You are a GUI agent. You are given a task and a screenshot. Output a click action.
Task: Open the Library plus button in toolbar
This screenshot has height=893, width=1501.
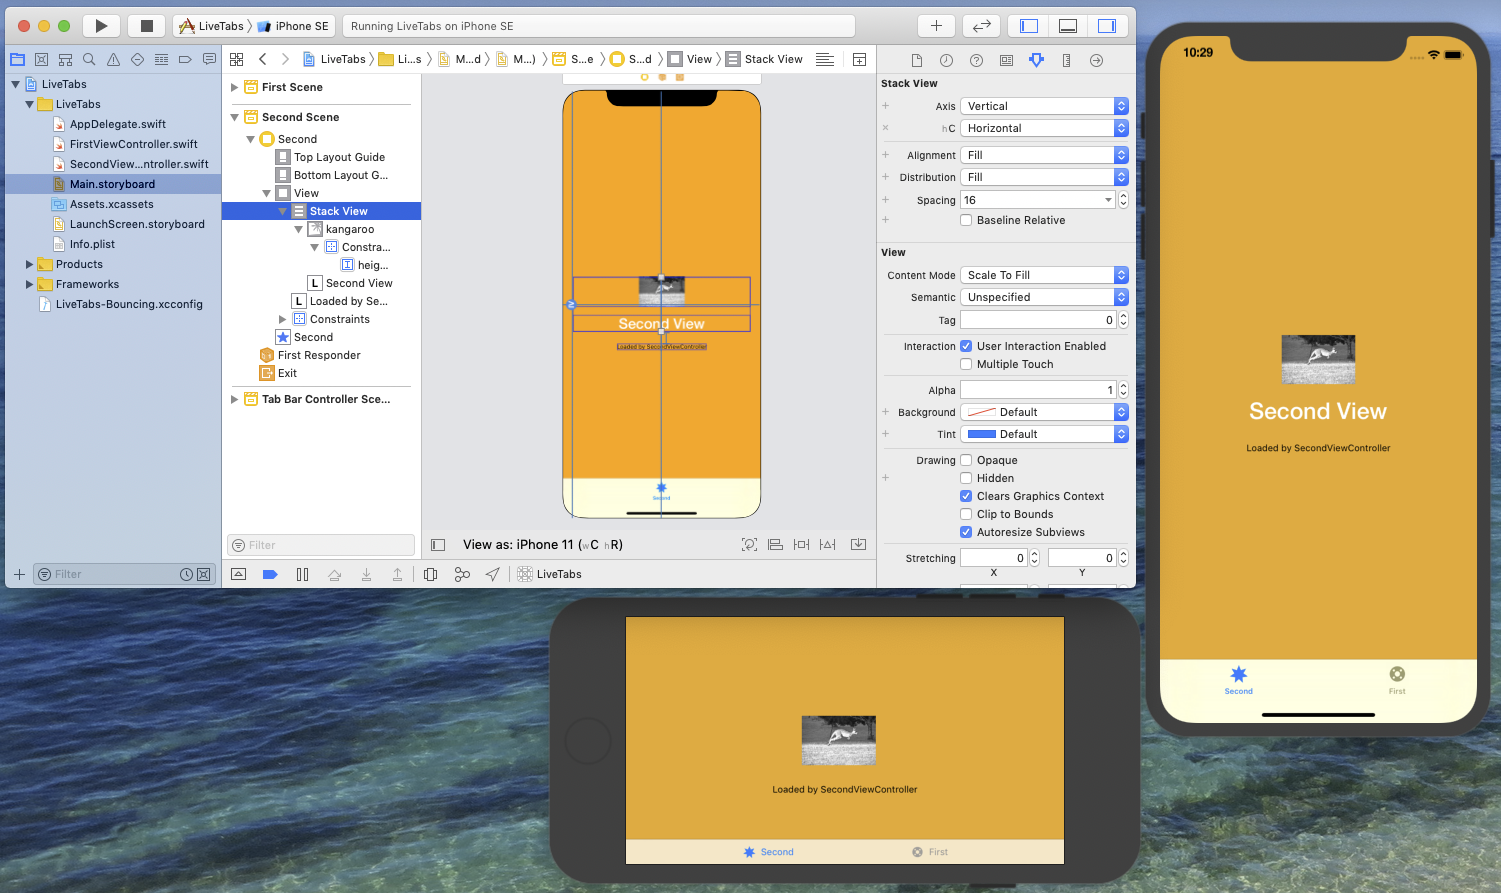pyautogui.click(x=936, y=26)
